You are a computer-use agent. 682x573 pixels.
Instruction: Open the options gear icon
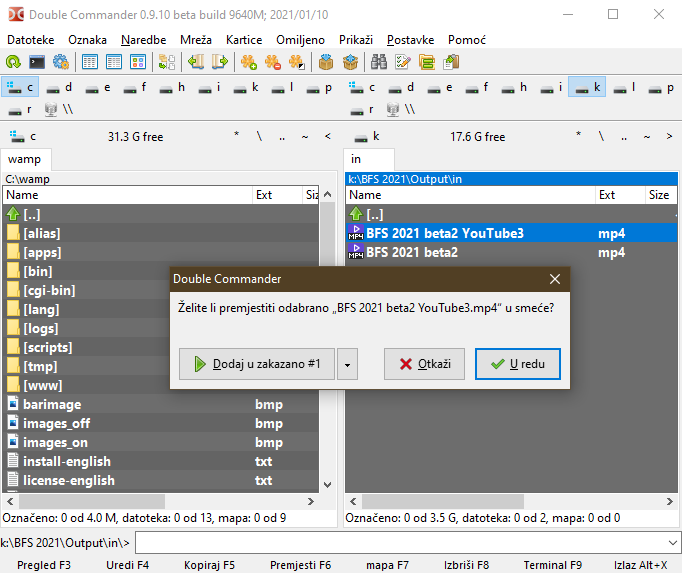pos(61,62)
